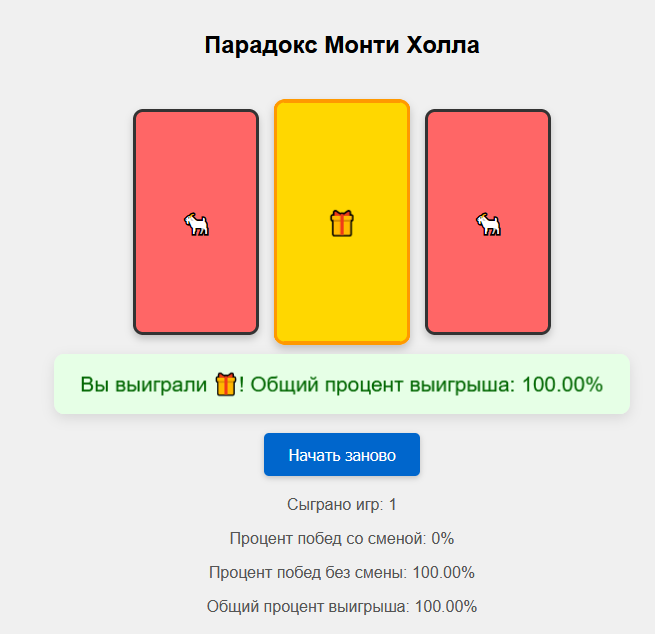The height and width of the screenshot is (634, 655).
Task: Click the goat emoji on the right door
Action: point(488,224)
